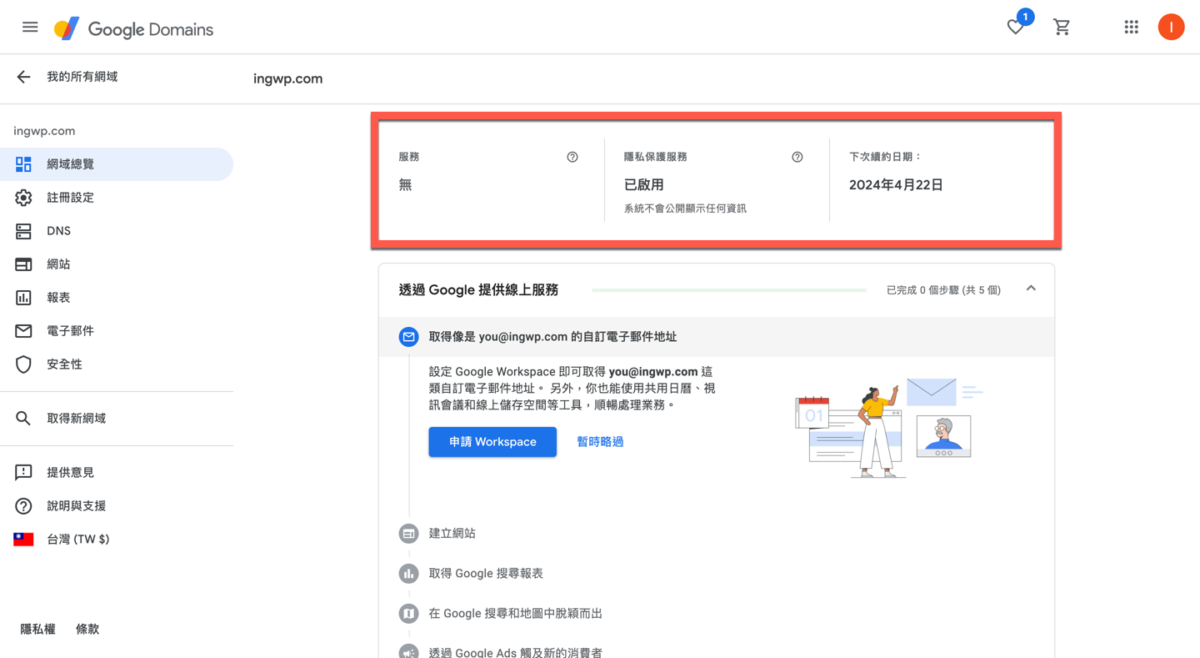Click the search icon for 取得新網域
1200x658 pixels.
click(x=23, y=418)
